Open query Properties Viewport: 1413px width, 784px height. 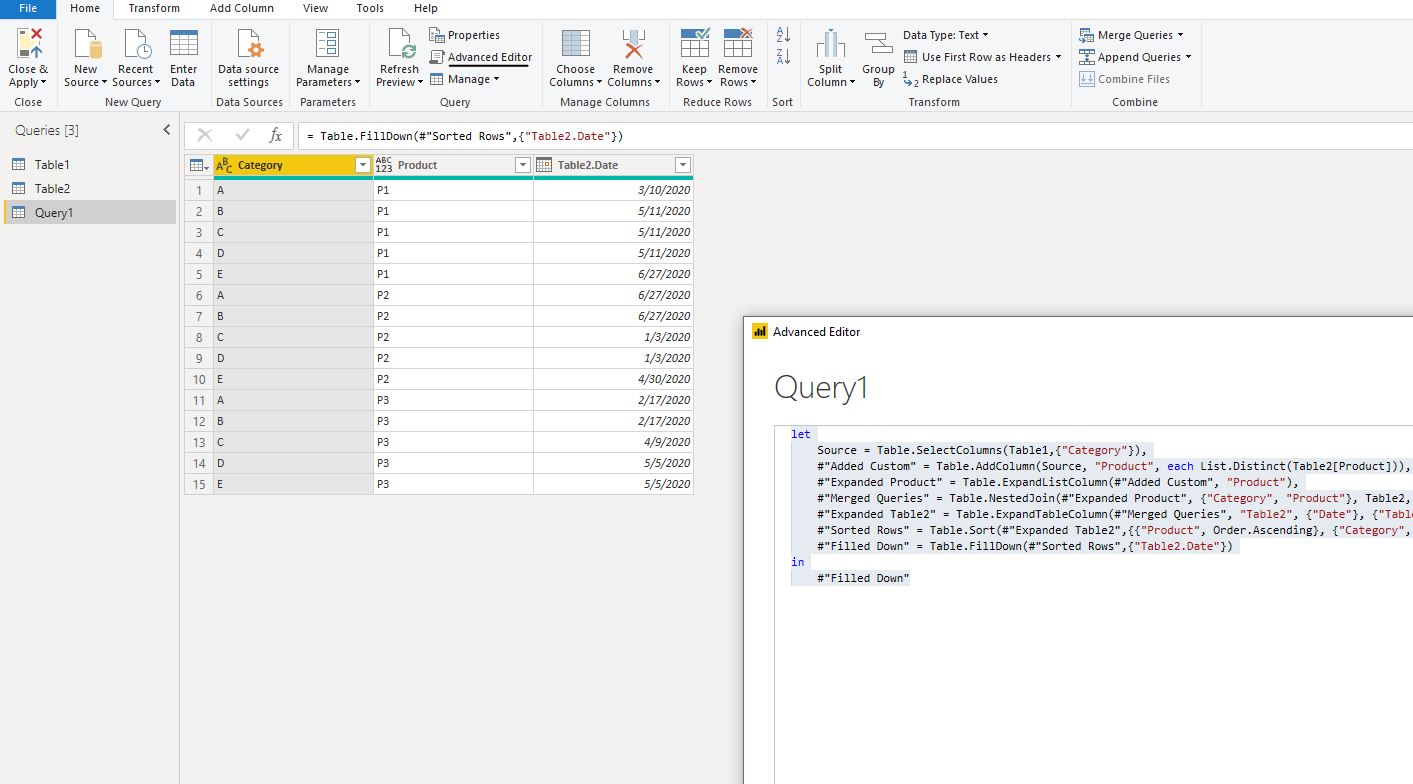tap(465, 35)
